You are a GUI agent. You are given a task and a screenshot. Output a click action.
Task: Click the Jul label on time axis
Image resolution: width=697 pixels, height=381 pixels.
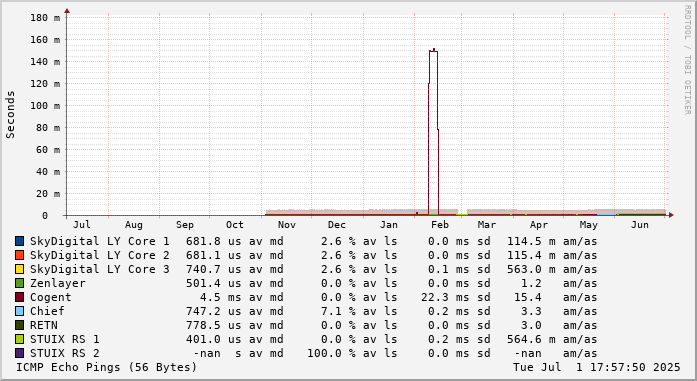click(82, 225)
